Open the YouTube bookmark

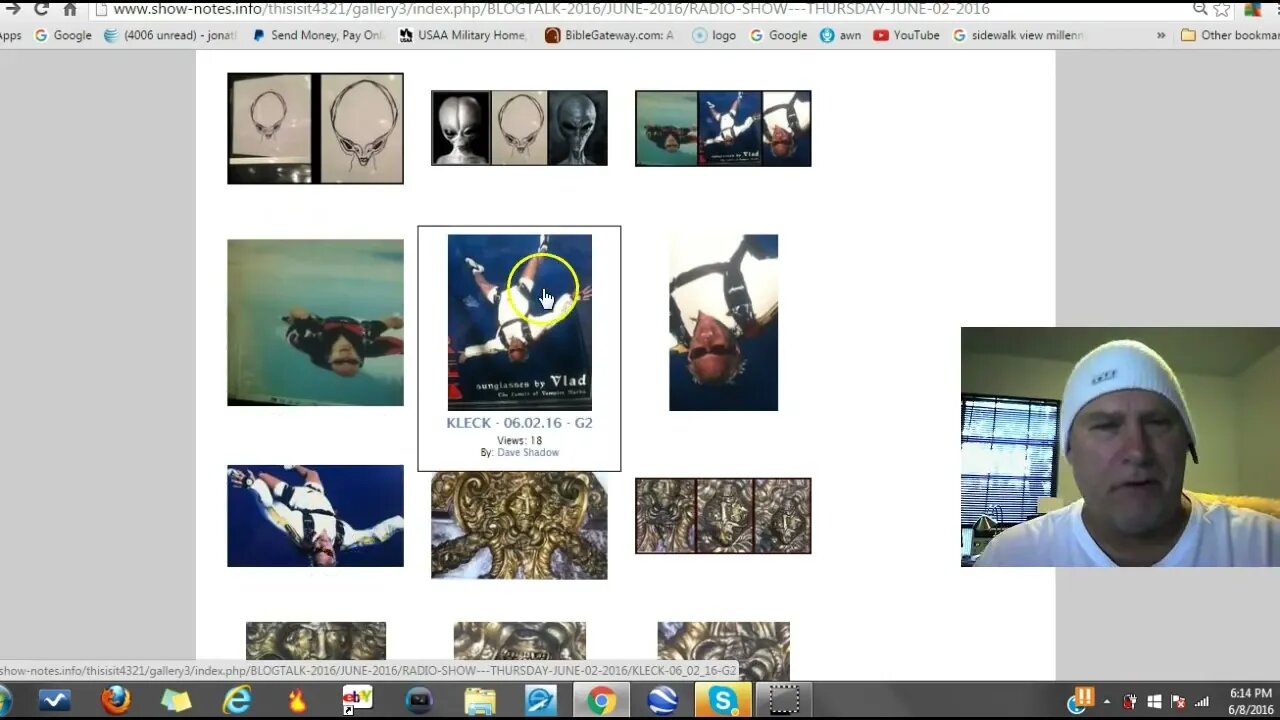click(x=906, y=35)
